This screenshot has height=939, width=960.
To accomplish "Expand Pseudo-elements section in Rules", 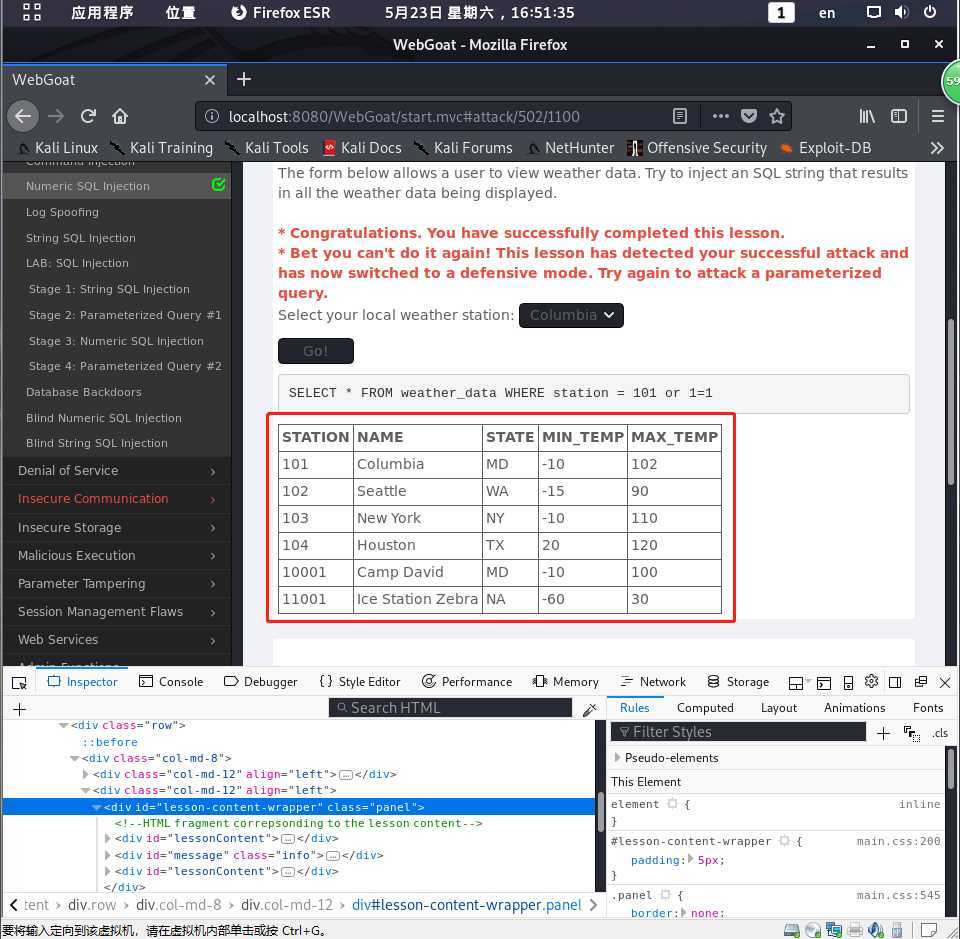I will (x=617, y=758).
